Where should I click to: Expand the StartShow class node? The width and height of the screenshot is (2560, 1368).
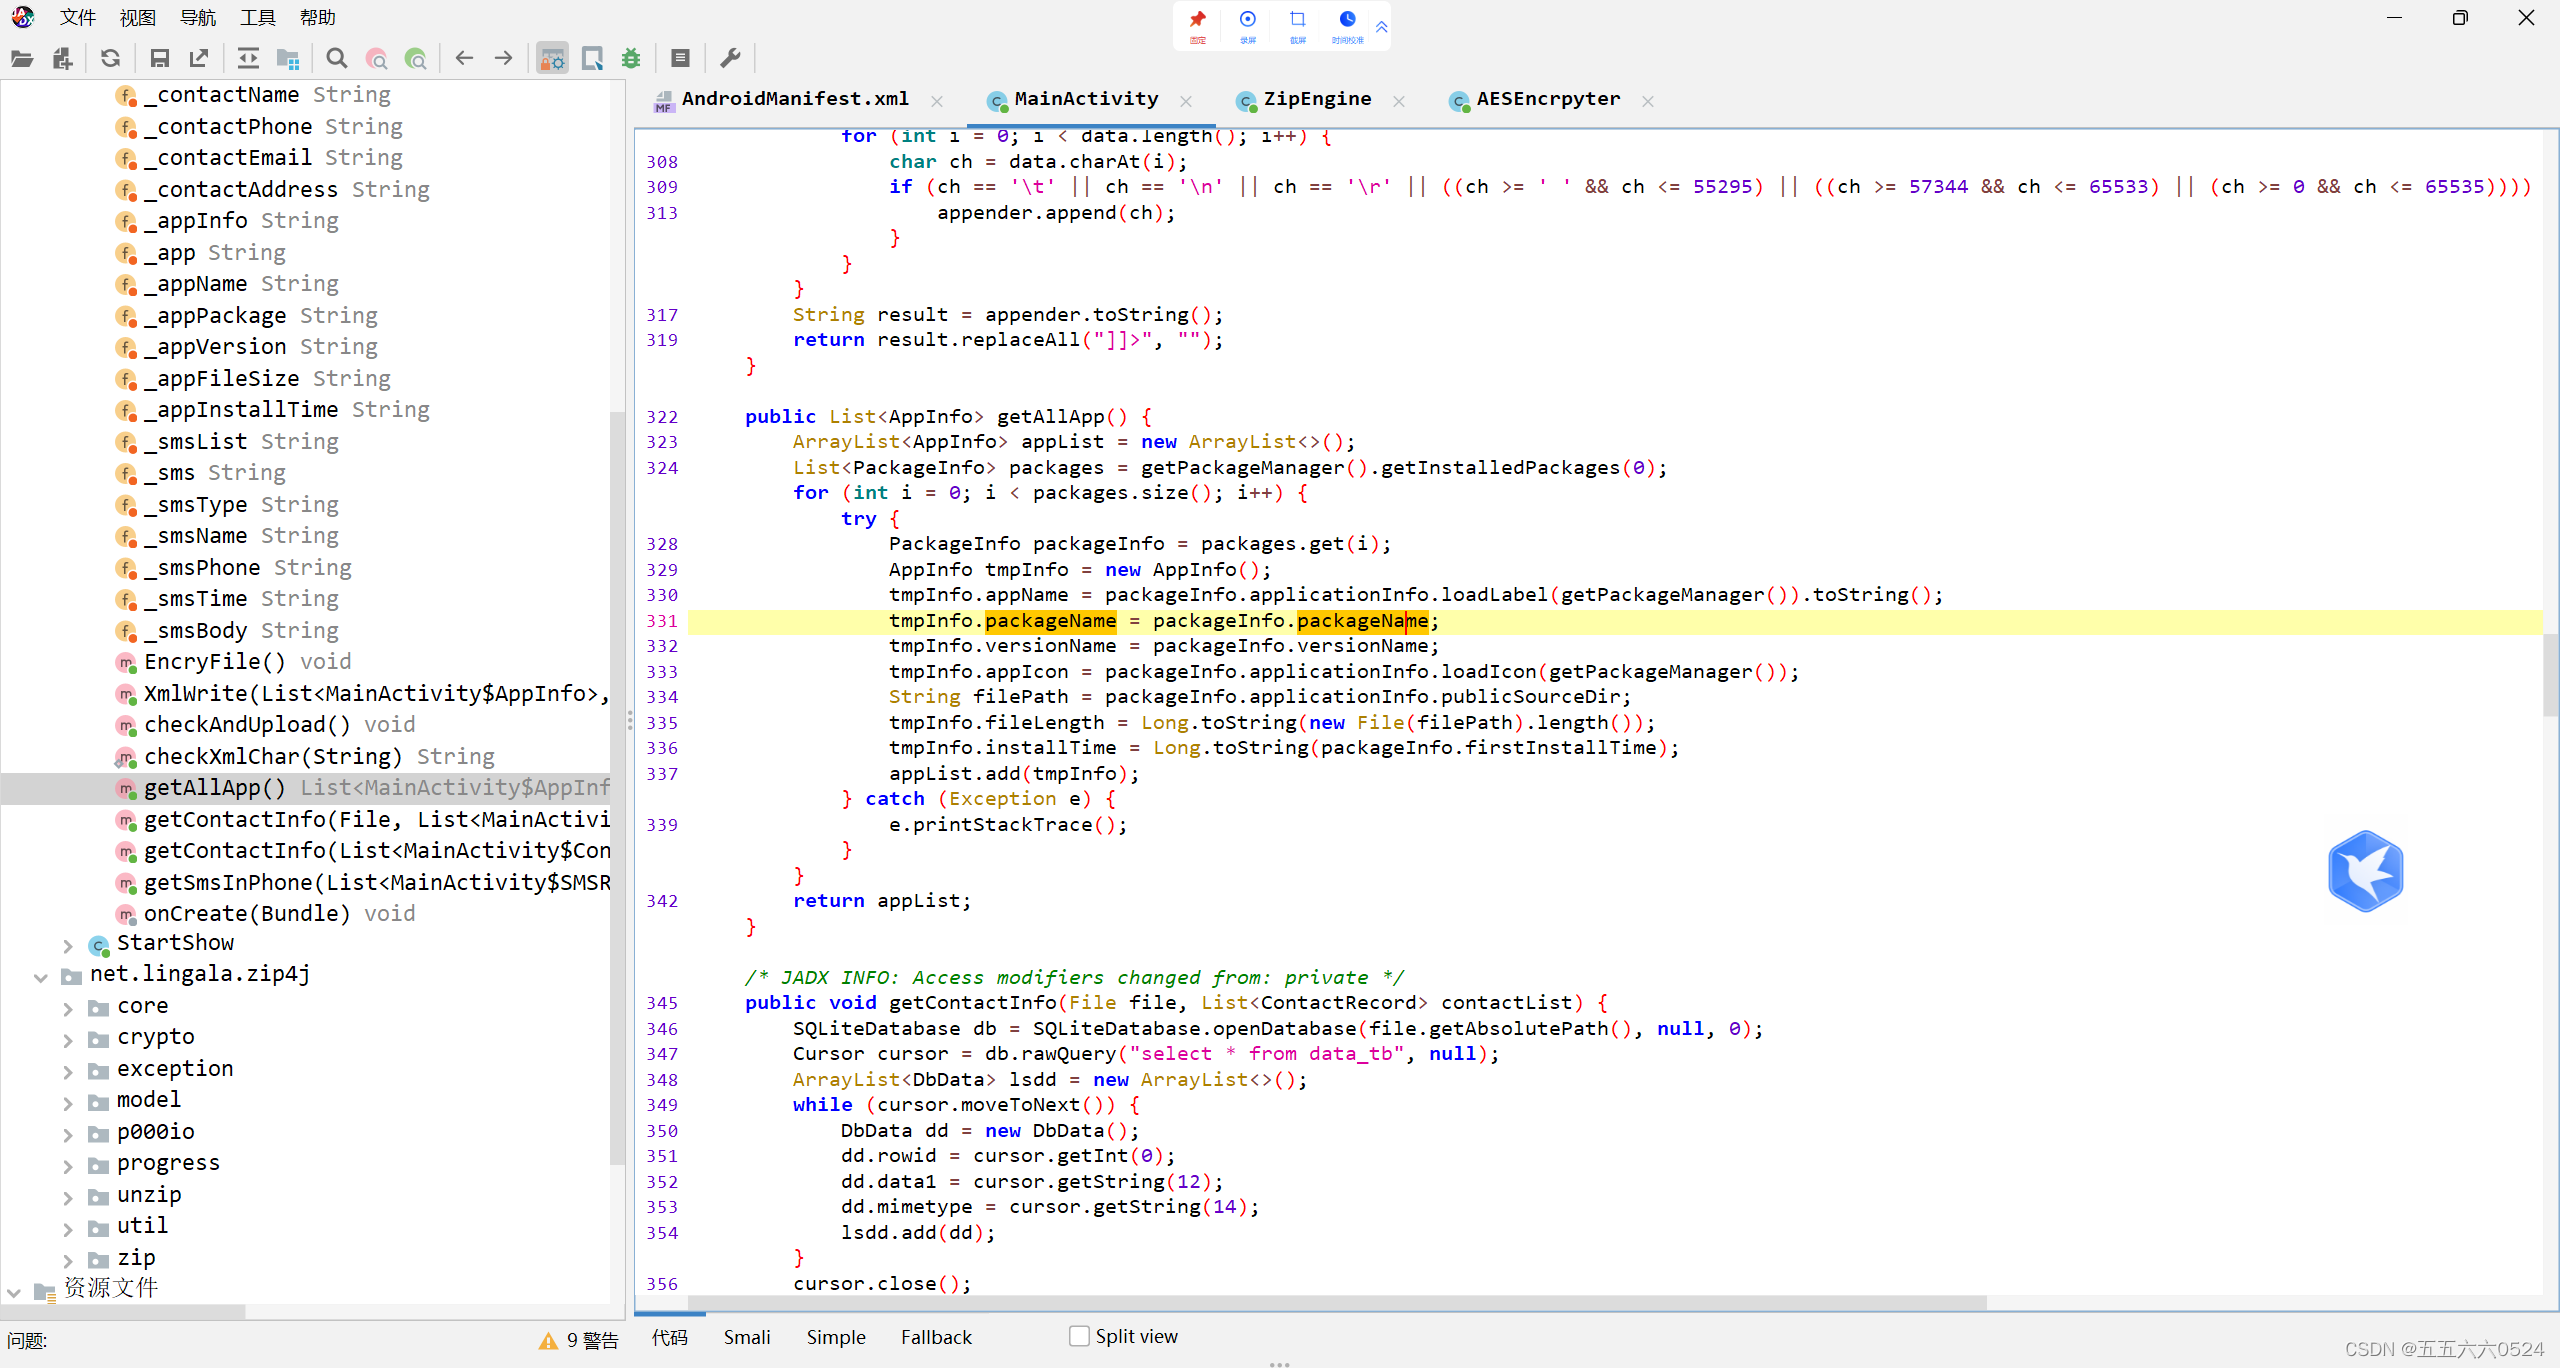click(68, 945)
